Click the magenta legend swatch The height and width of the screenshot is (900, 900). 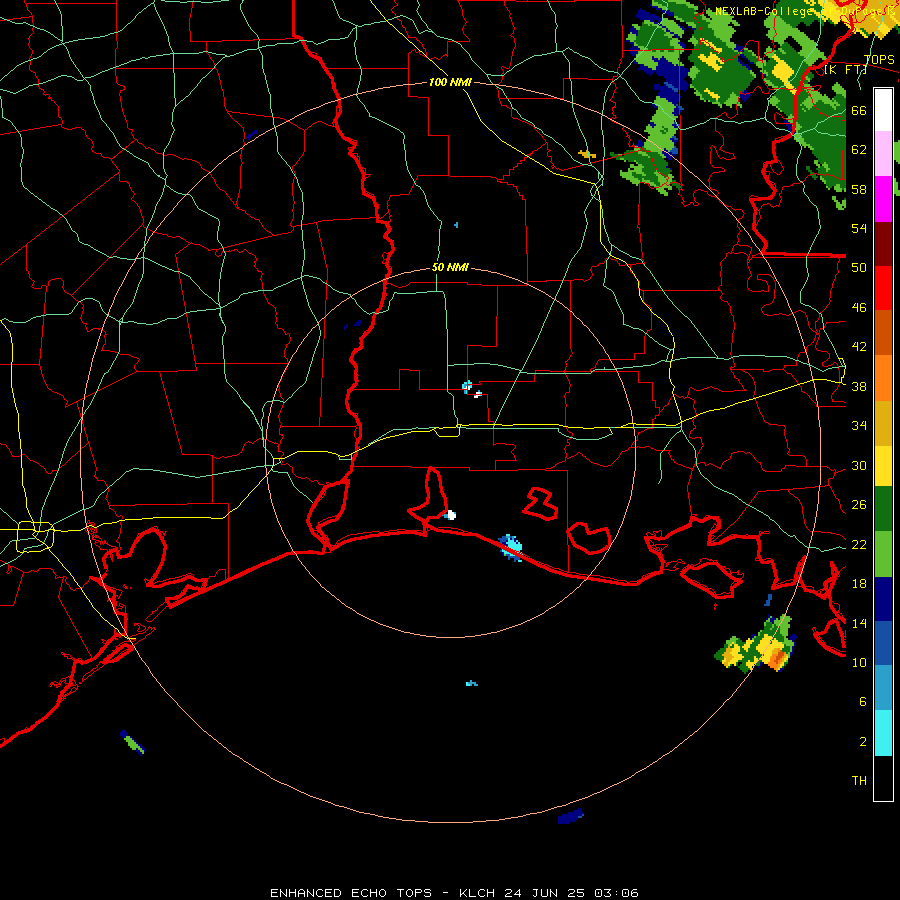[883, 199]
